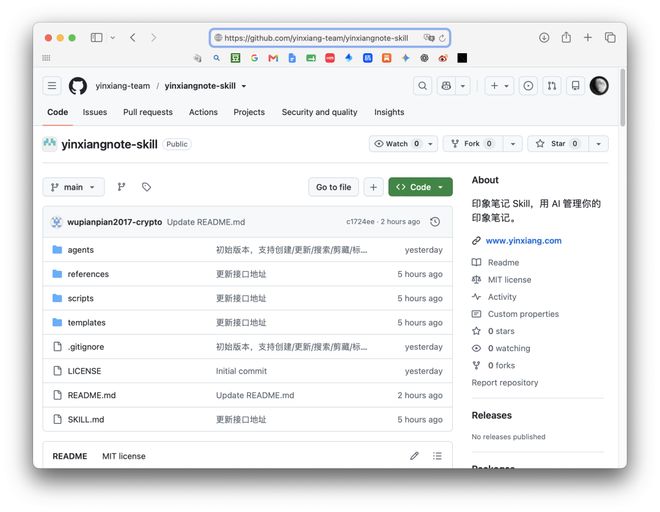The image size is (660, 512).
Task: Open the yinxiang-team owner link
Action: [122, 86]
